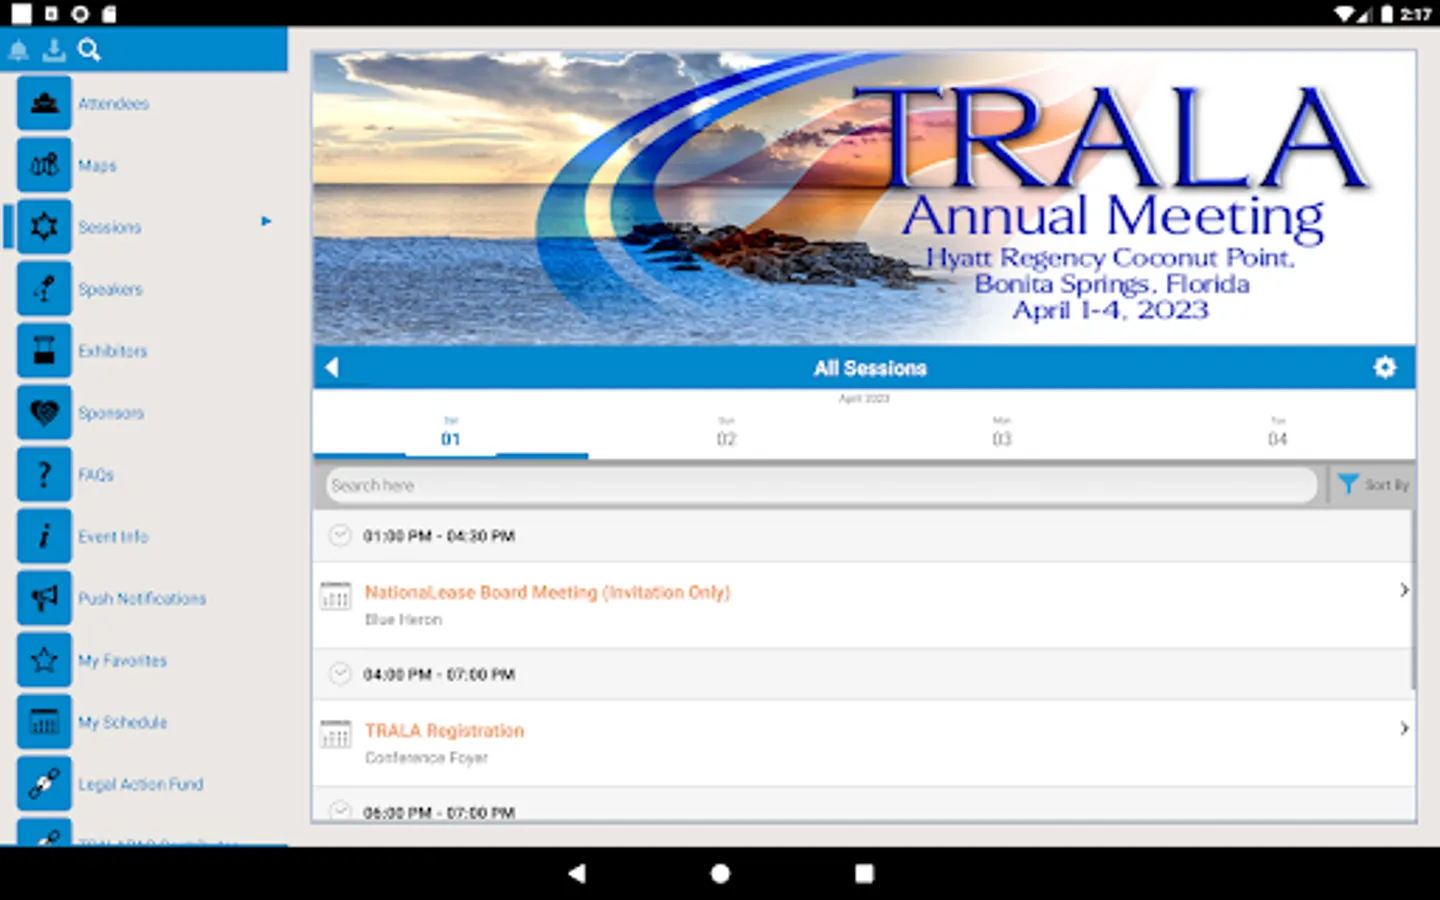Switch to the Sat 01 date tab
This screenshot has height=900, width=1440.
coord(451,432)
